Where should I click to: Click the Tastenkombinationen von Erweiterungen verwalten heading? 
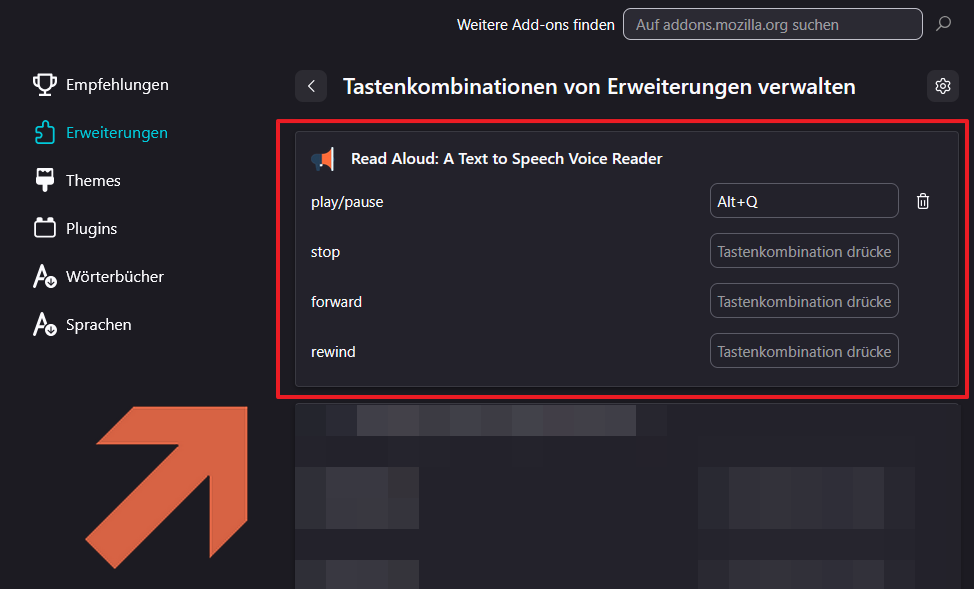pyautogui.click(x=599, y=86)
